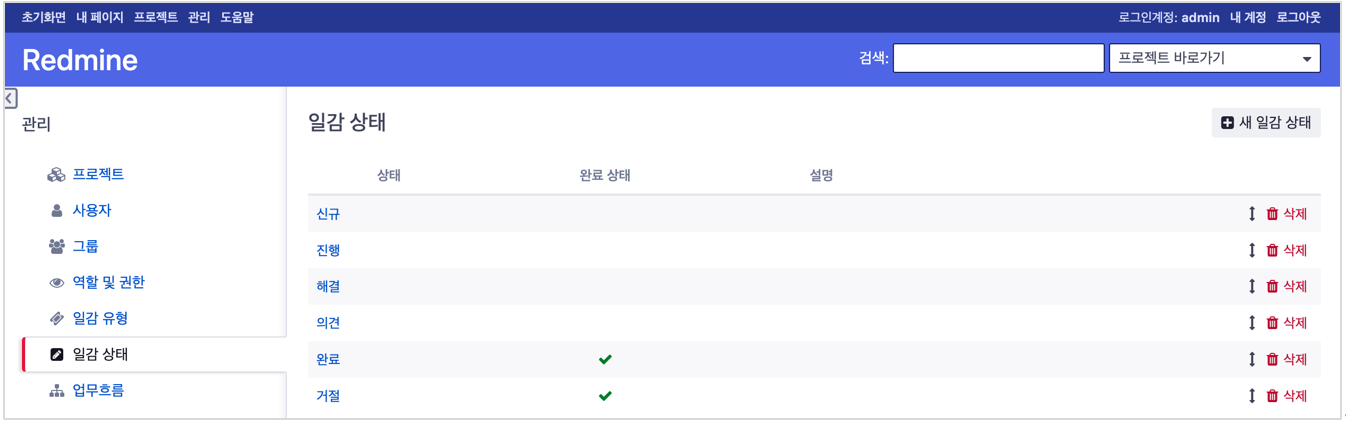Screen dimensions: 1346x423
Task: Click the group icon beside 그룹
Action: (x=56, y=247)
